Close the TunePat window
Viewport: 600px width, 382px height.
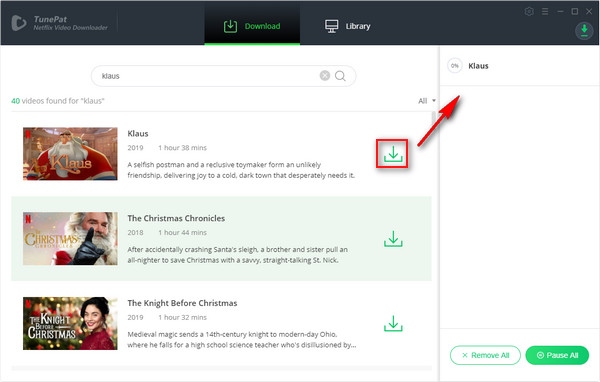589,11
